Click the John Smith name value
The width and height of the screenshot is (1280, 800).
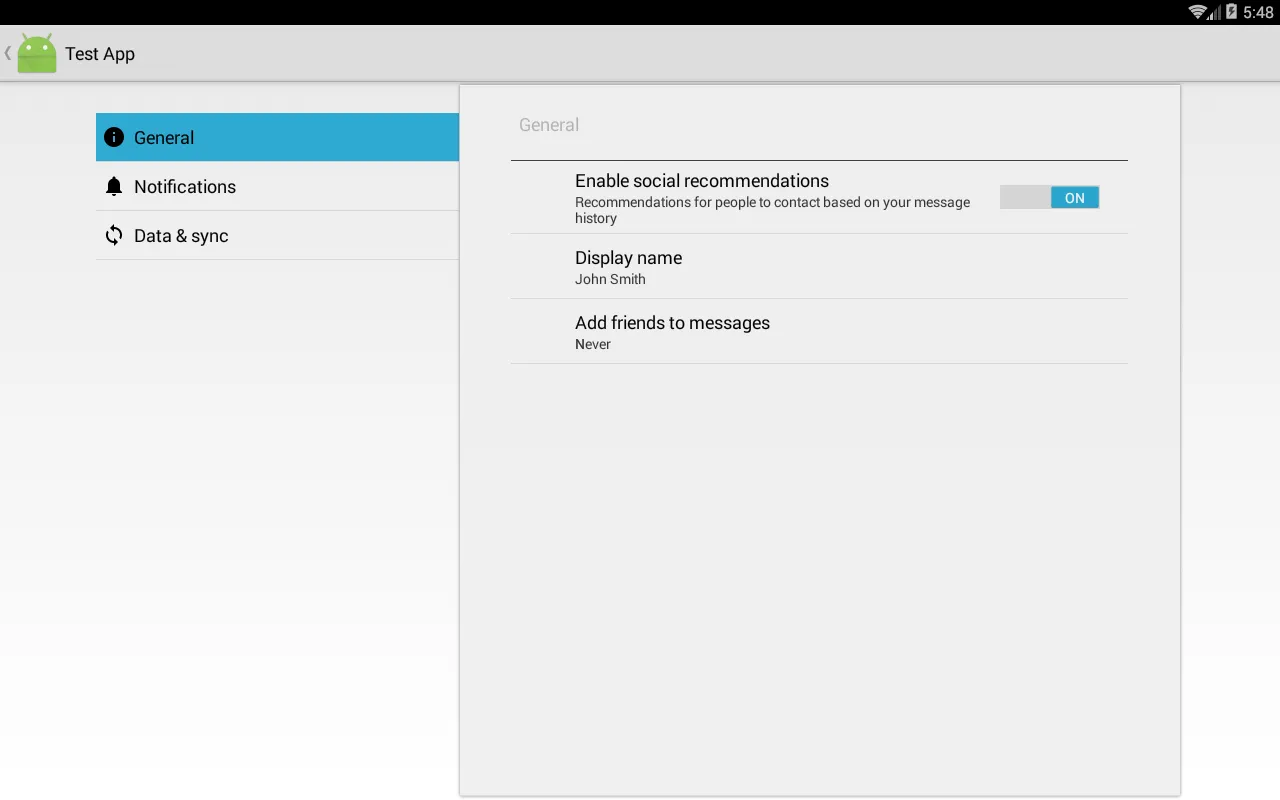click(610, 279)
